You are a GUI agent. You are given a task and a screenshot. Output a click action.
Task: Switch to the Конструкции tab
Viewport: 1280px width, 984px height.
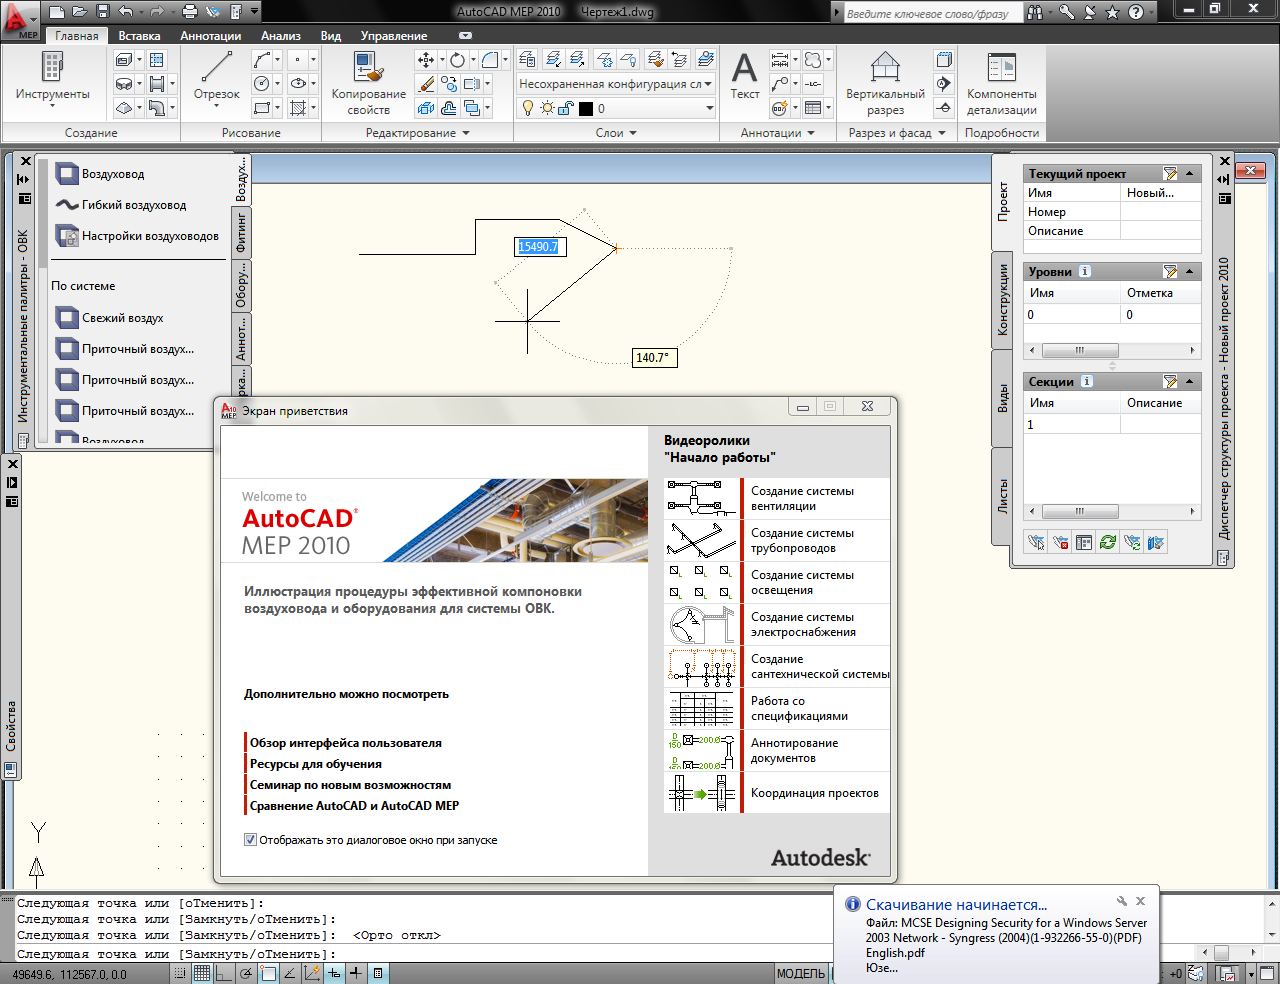point(1003,299)
